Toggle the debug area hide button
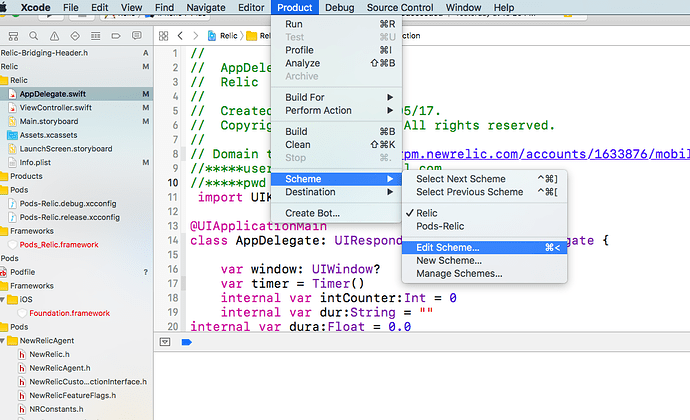690x420 pixels. [165, 342]
